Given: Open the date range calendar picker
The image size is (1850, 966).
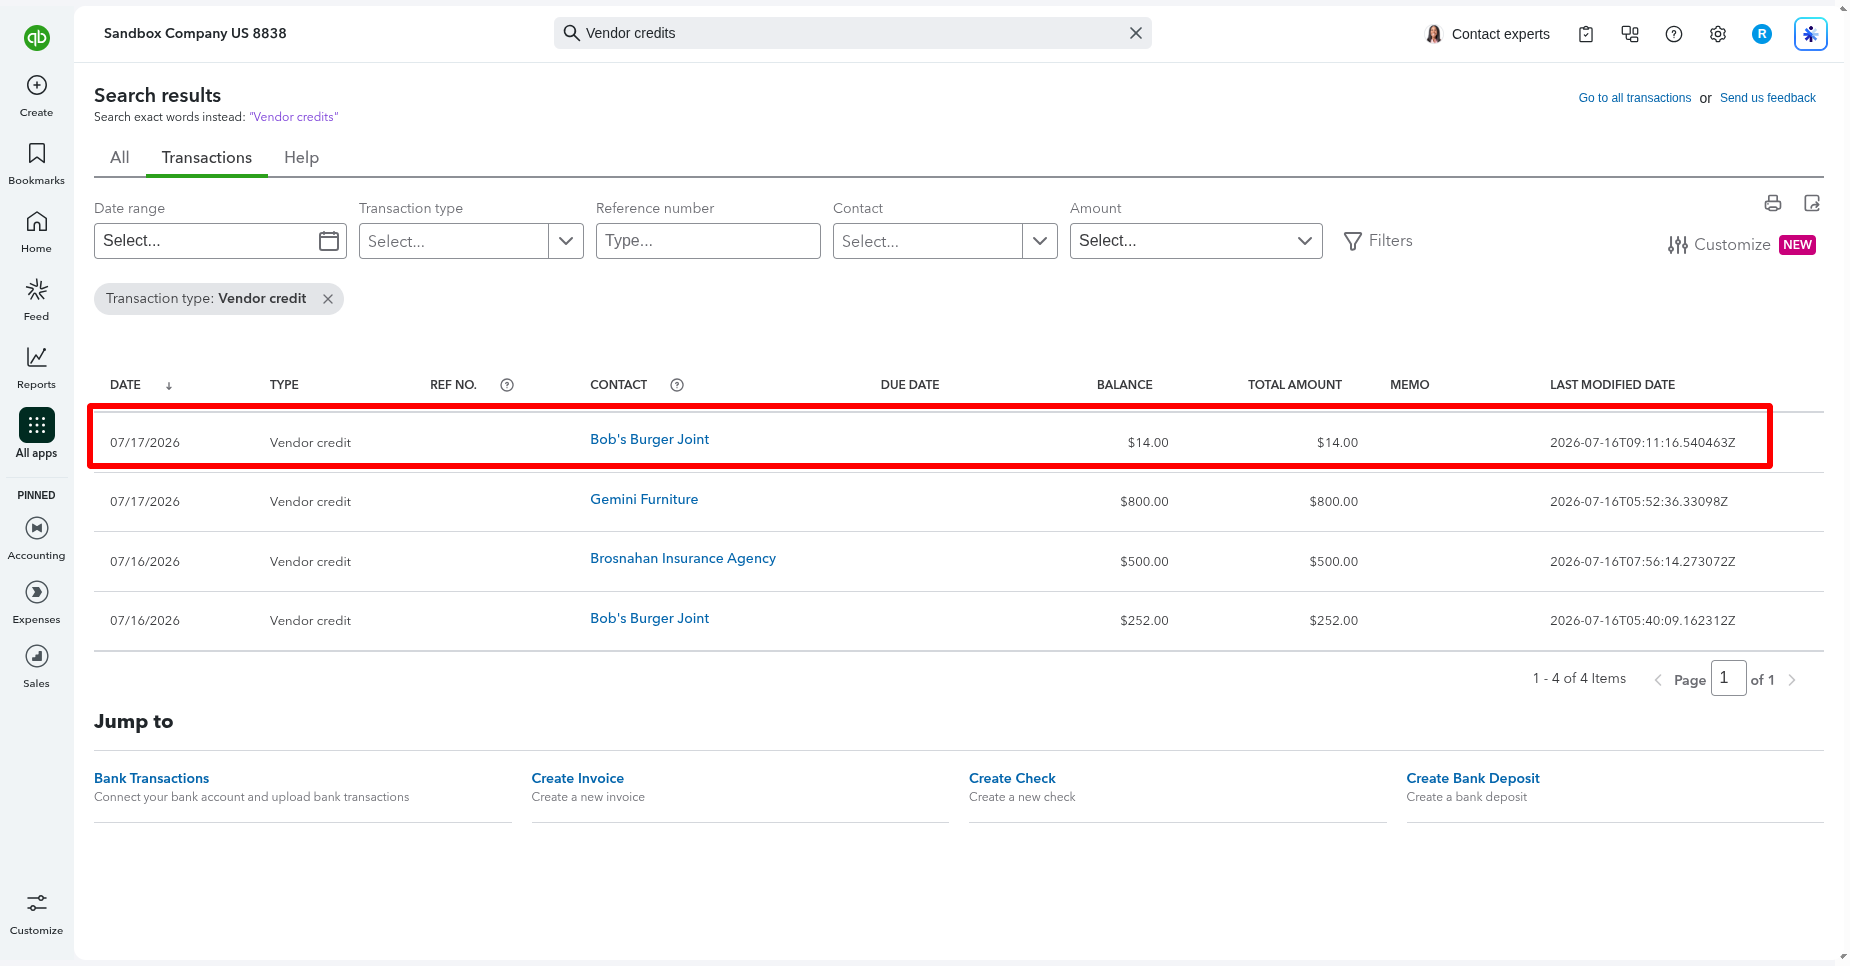Looking at the screenshot, I should pos(329,241).
